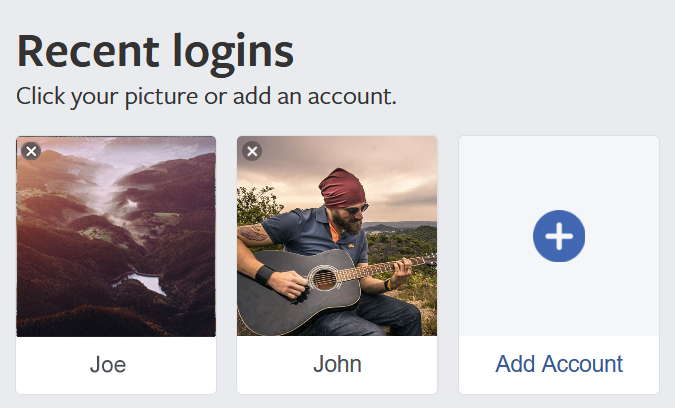Screen dimensions: 675x408
Task: Click the red beanie in John's picture
Action: 343,185
